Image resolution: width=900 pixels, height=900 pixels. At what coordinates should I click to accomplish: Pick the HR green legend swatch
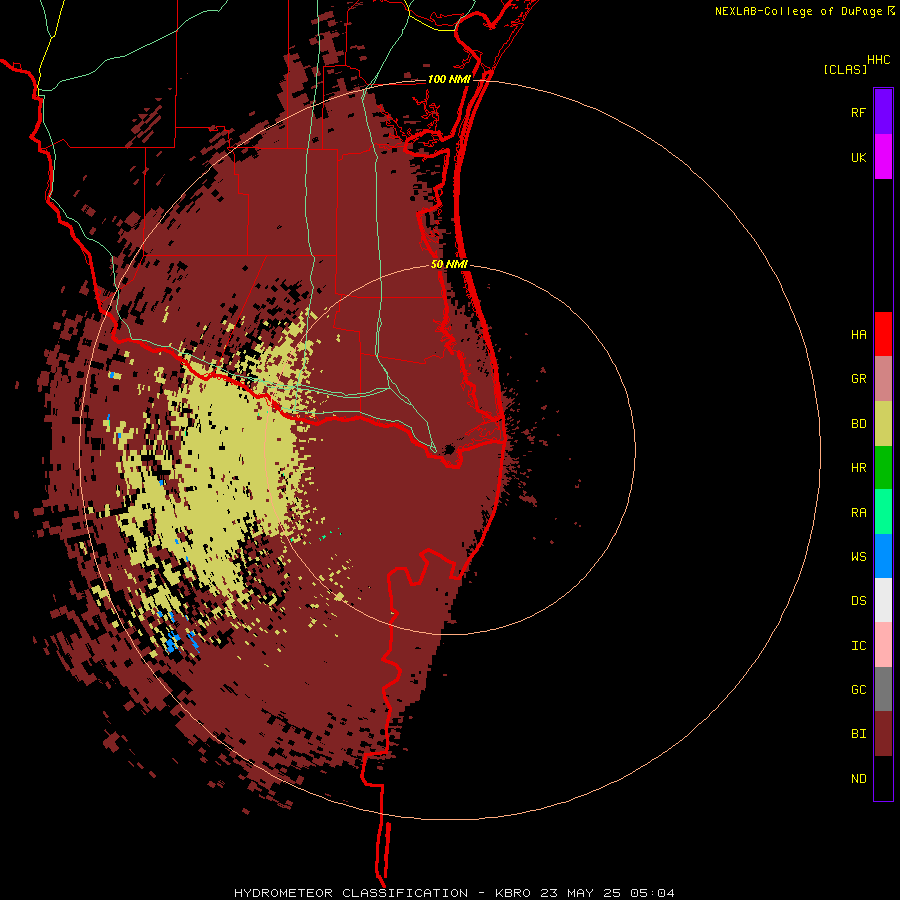[x=883, y=467]
